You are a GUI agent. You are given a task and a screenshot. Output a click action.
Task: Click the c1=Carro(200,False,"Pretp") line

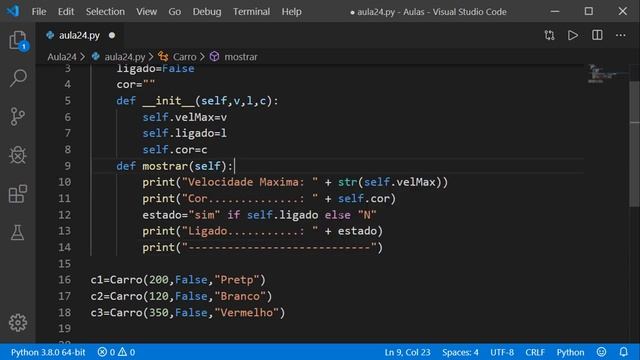pyautogui.click(x=178, y=280)
